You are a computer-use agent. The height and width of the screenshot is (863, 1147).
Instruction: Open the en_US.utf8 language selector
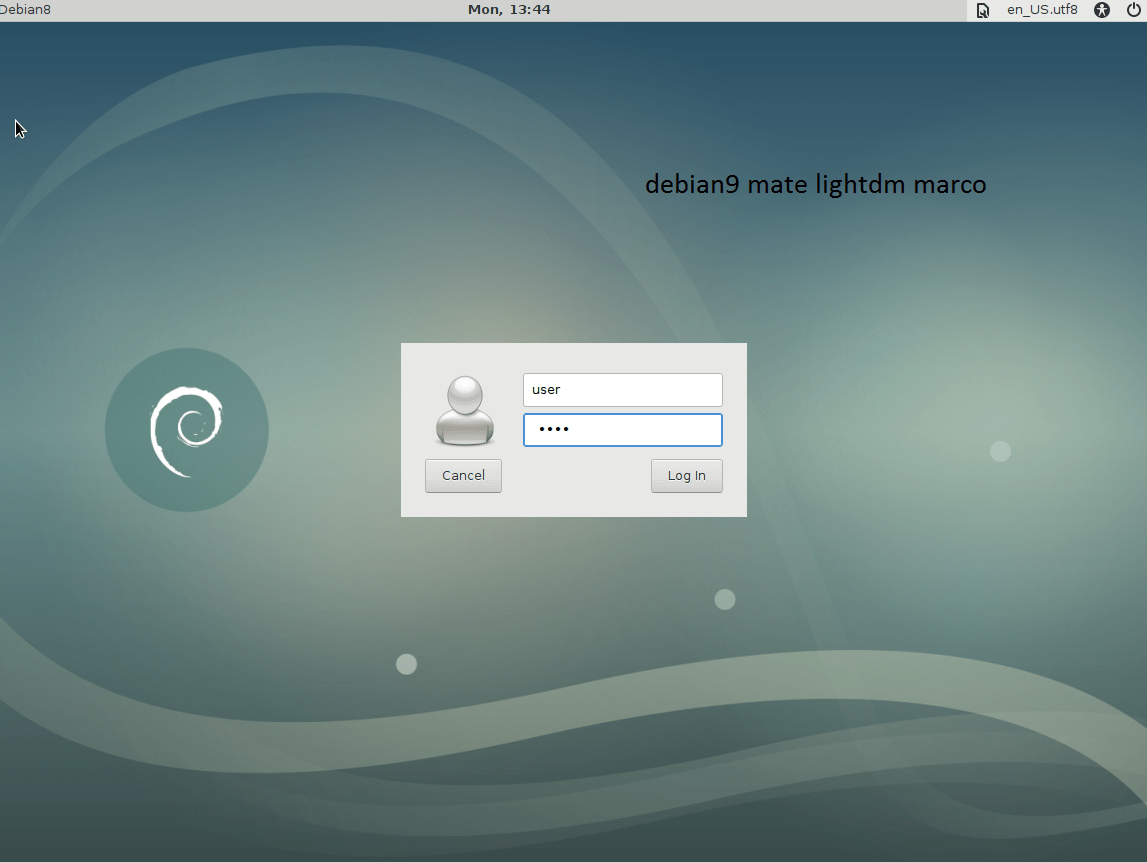point(1042,10)
